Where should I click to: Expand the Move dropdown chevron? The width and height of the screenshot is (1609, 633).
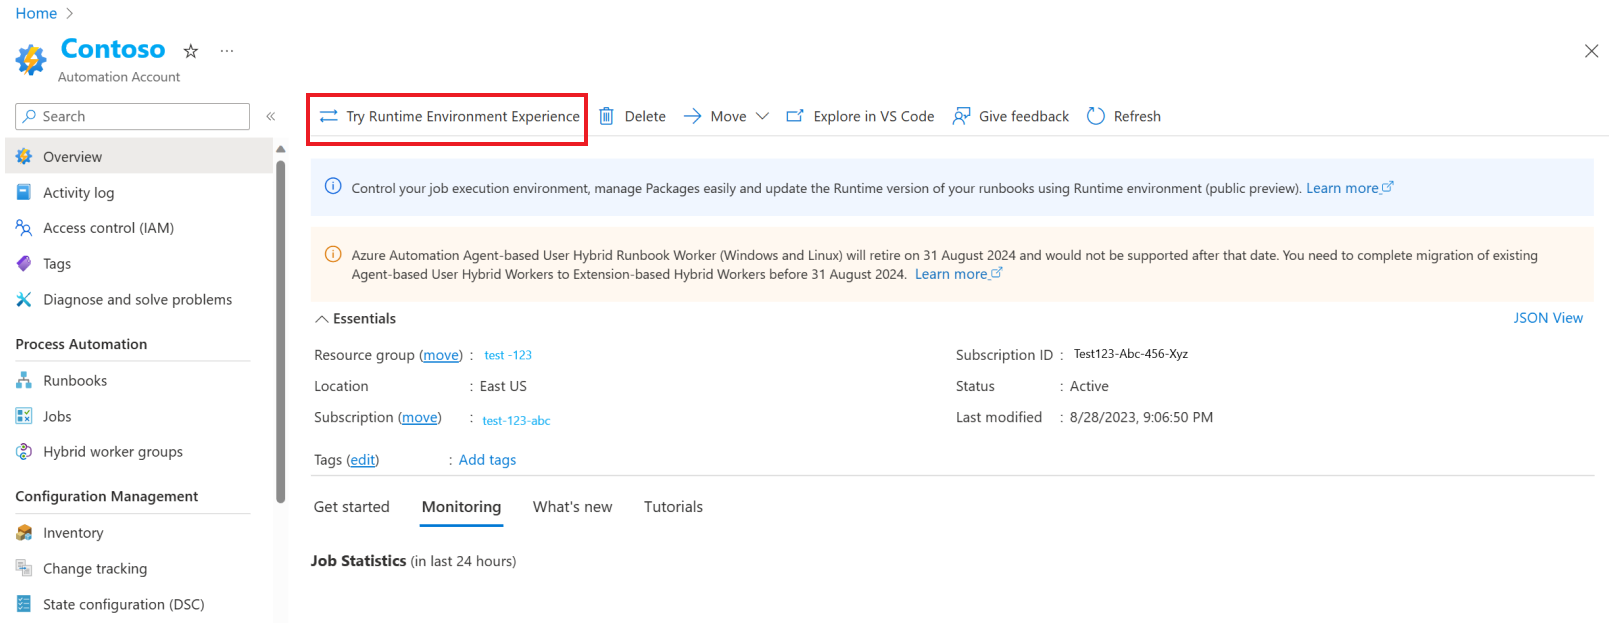point(762,116)
